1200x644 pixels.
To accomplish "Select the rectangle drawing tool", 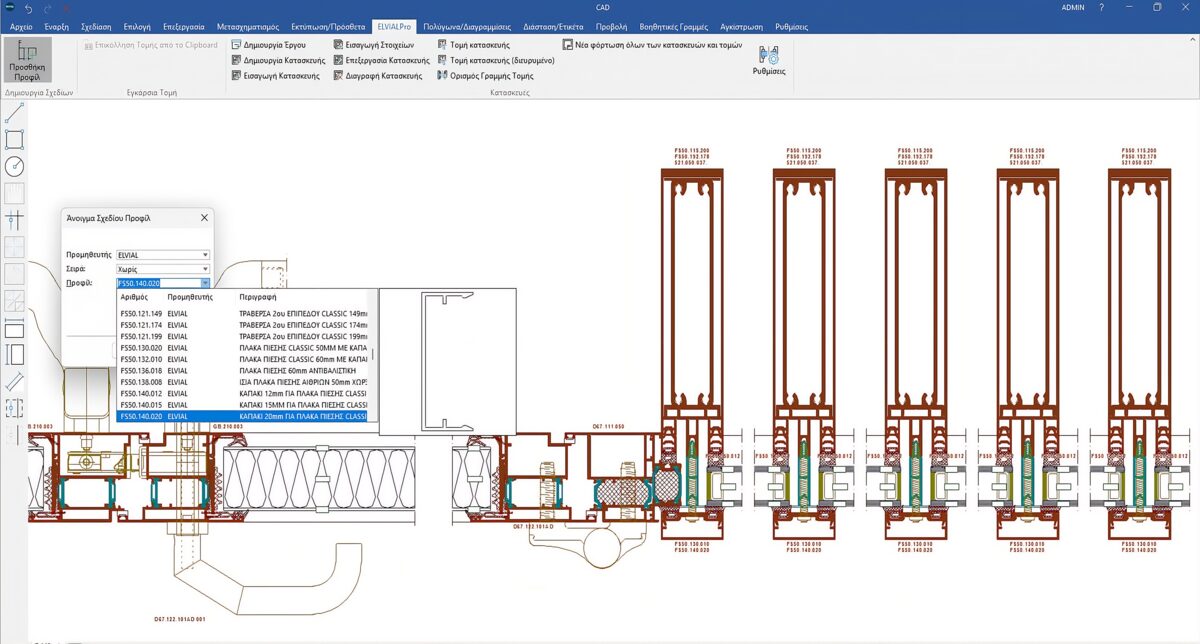I will pyautogui.click(x=14, y=139).
